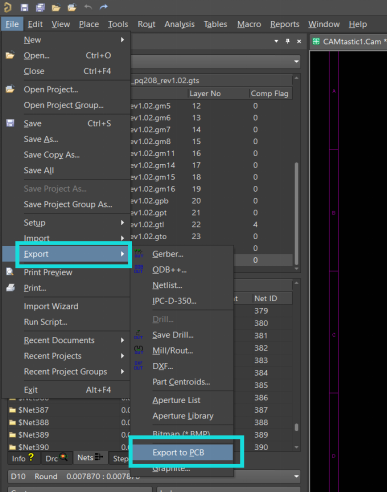Click the printer icon beside Print
Screen dimensions: 388x492
pos(10,288)
